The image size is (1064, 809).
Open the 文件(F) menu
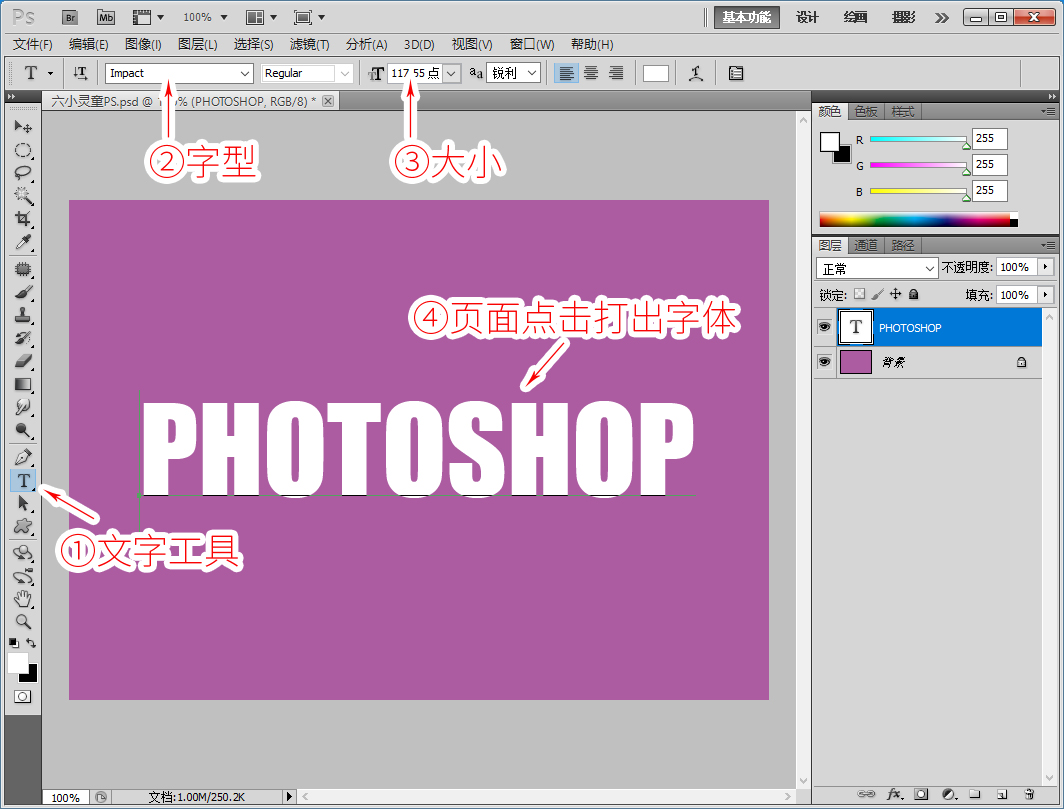(x=33, y=44)
